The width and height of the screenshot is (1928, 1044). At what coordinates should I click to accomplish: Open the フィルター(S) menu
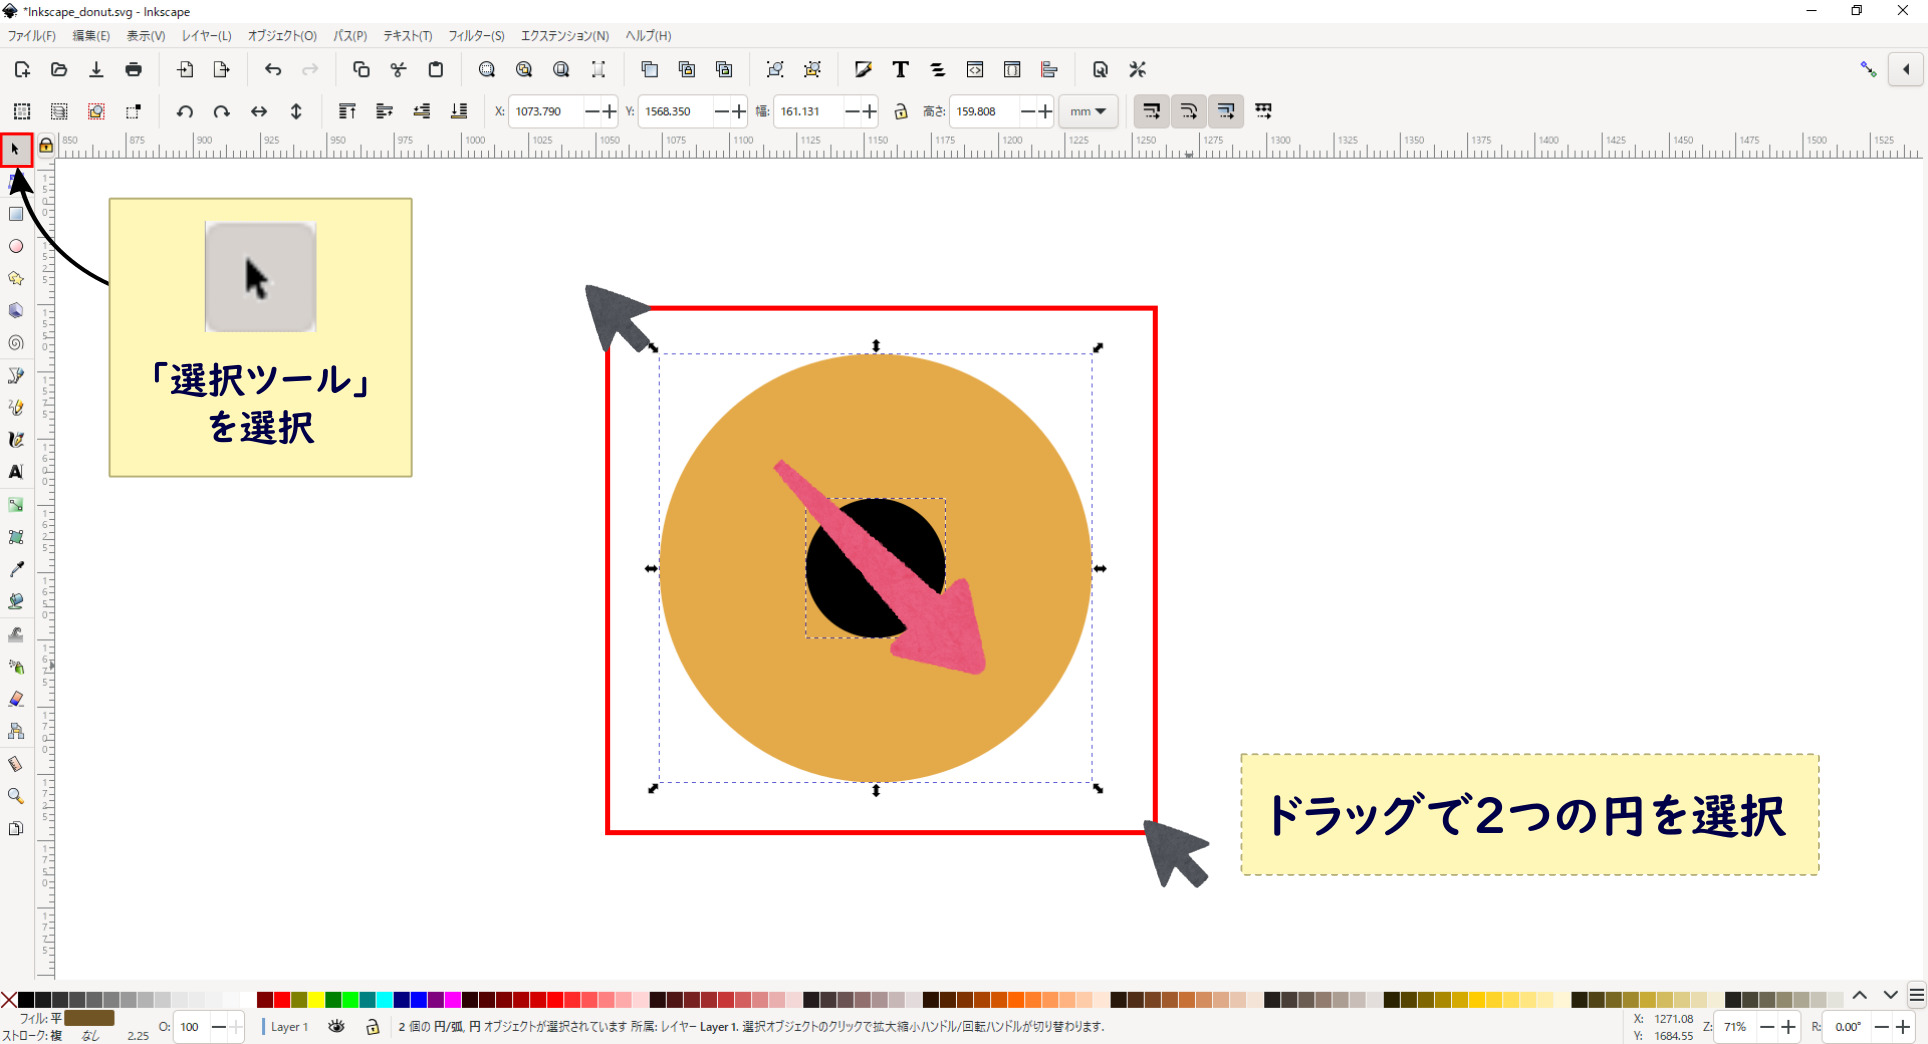(x=476, y=35)
